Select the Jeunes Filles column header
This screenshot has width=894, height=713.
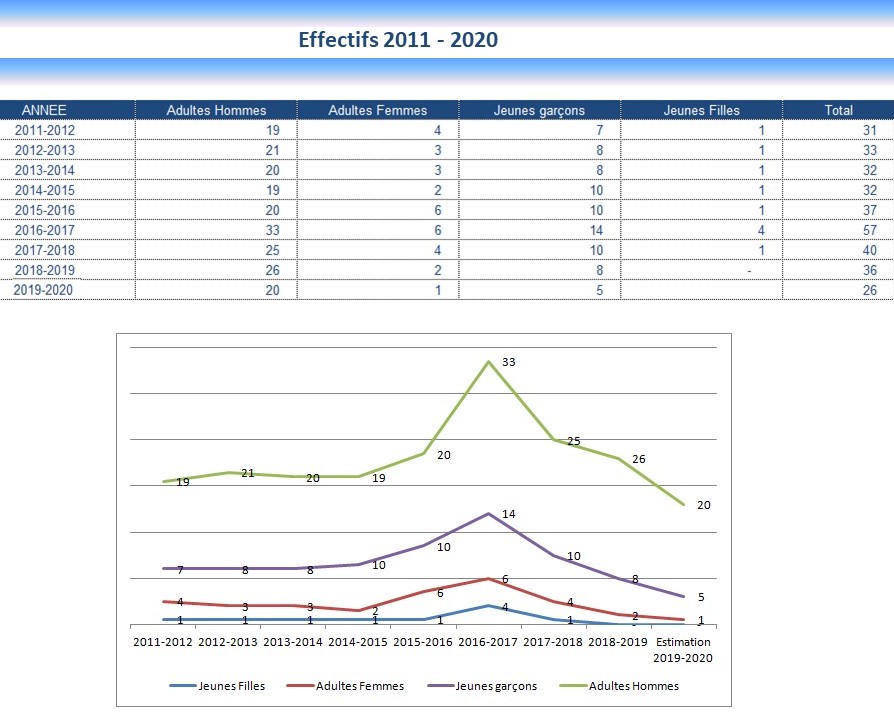[x=701, y=110]
